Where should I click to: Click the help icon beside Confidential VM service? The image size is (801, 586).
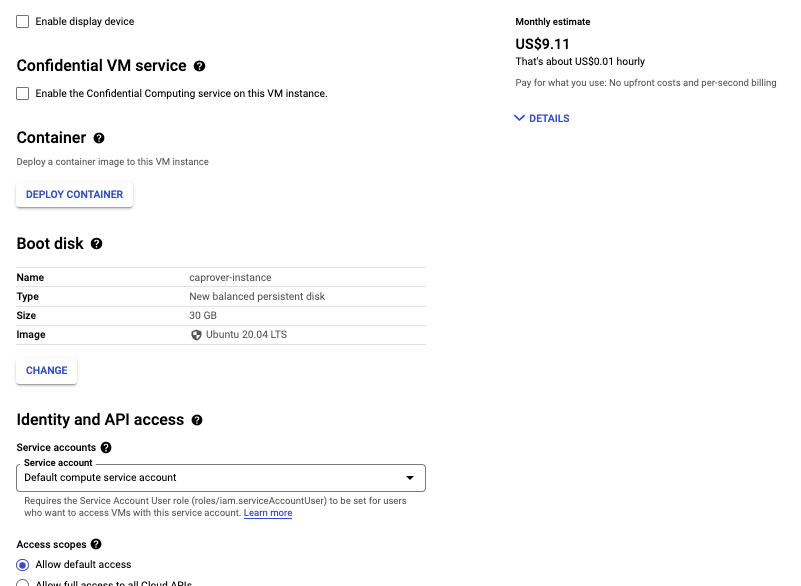tap(198, 66)
